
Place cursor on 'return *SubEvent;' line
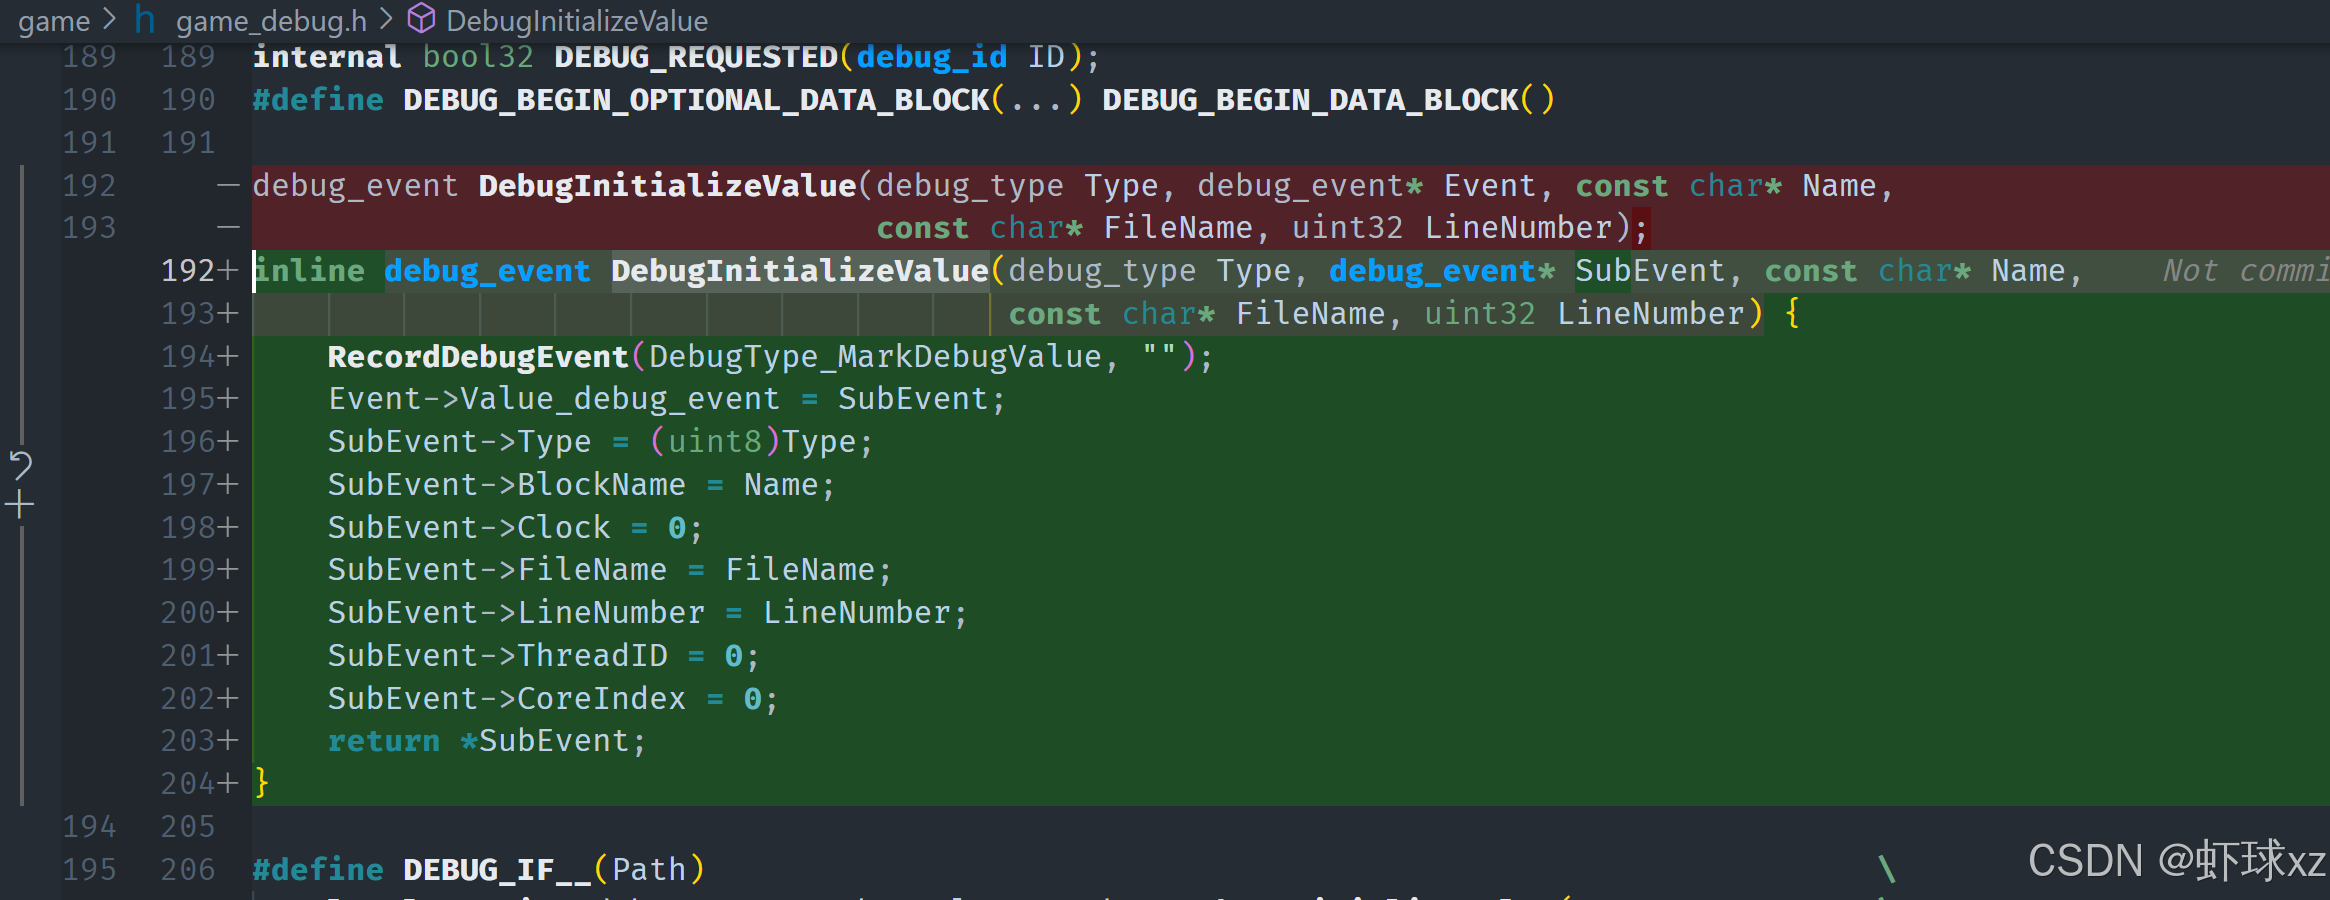click(487, 741)
